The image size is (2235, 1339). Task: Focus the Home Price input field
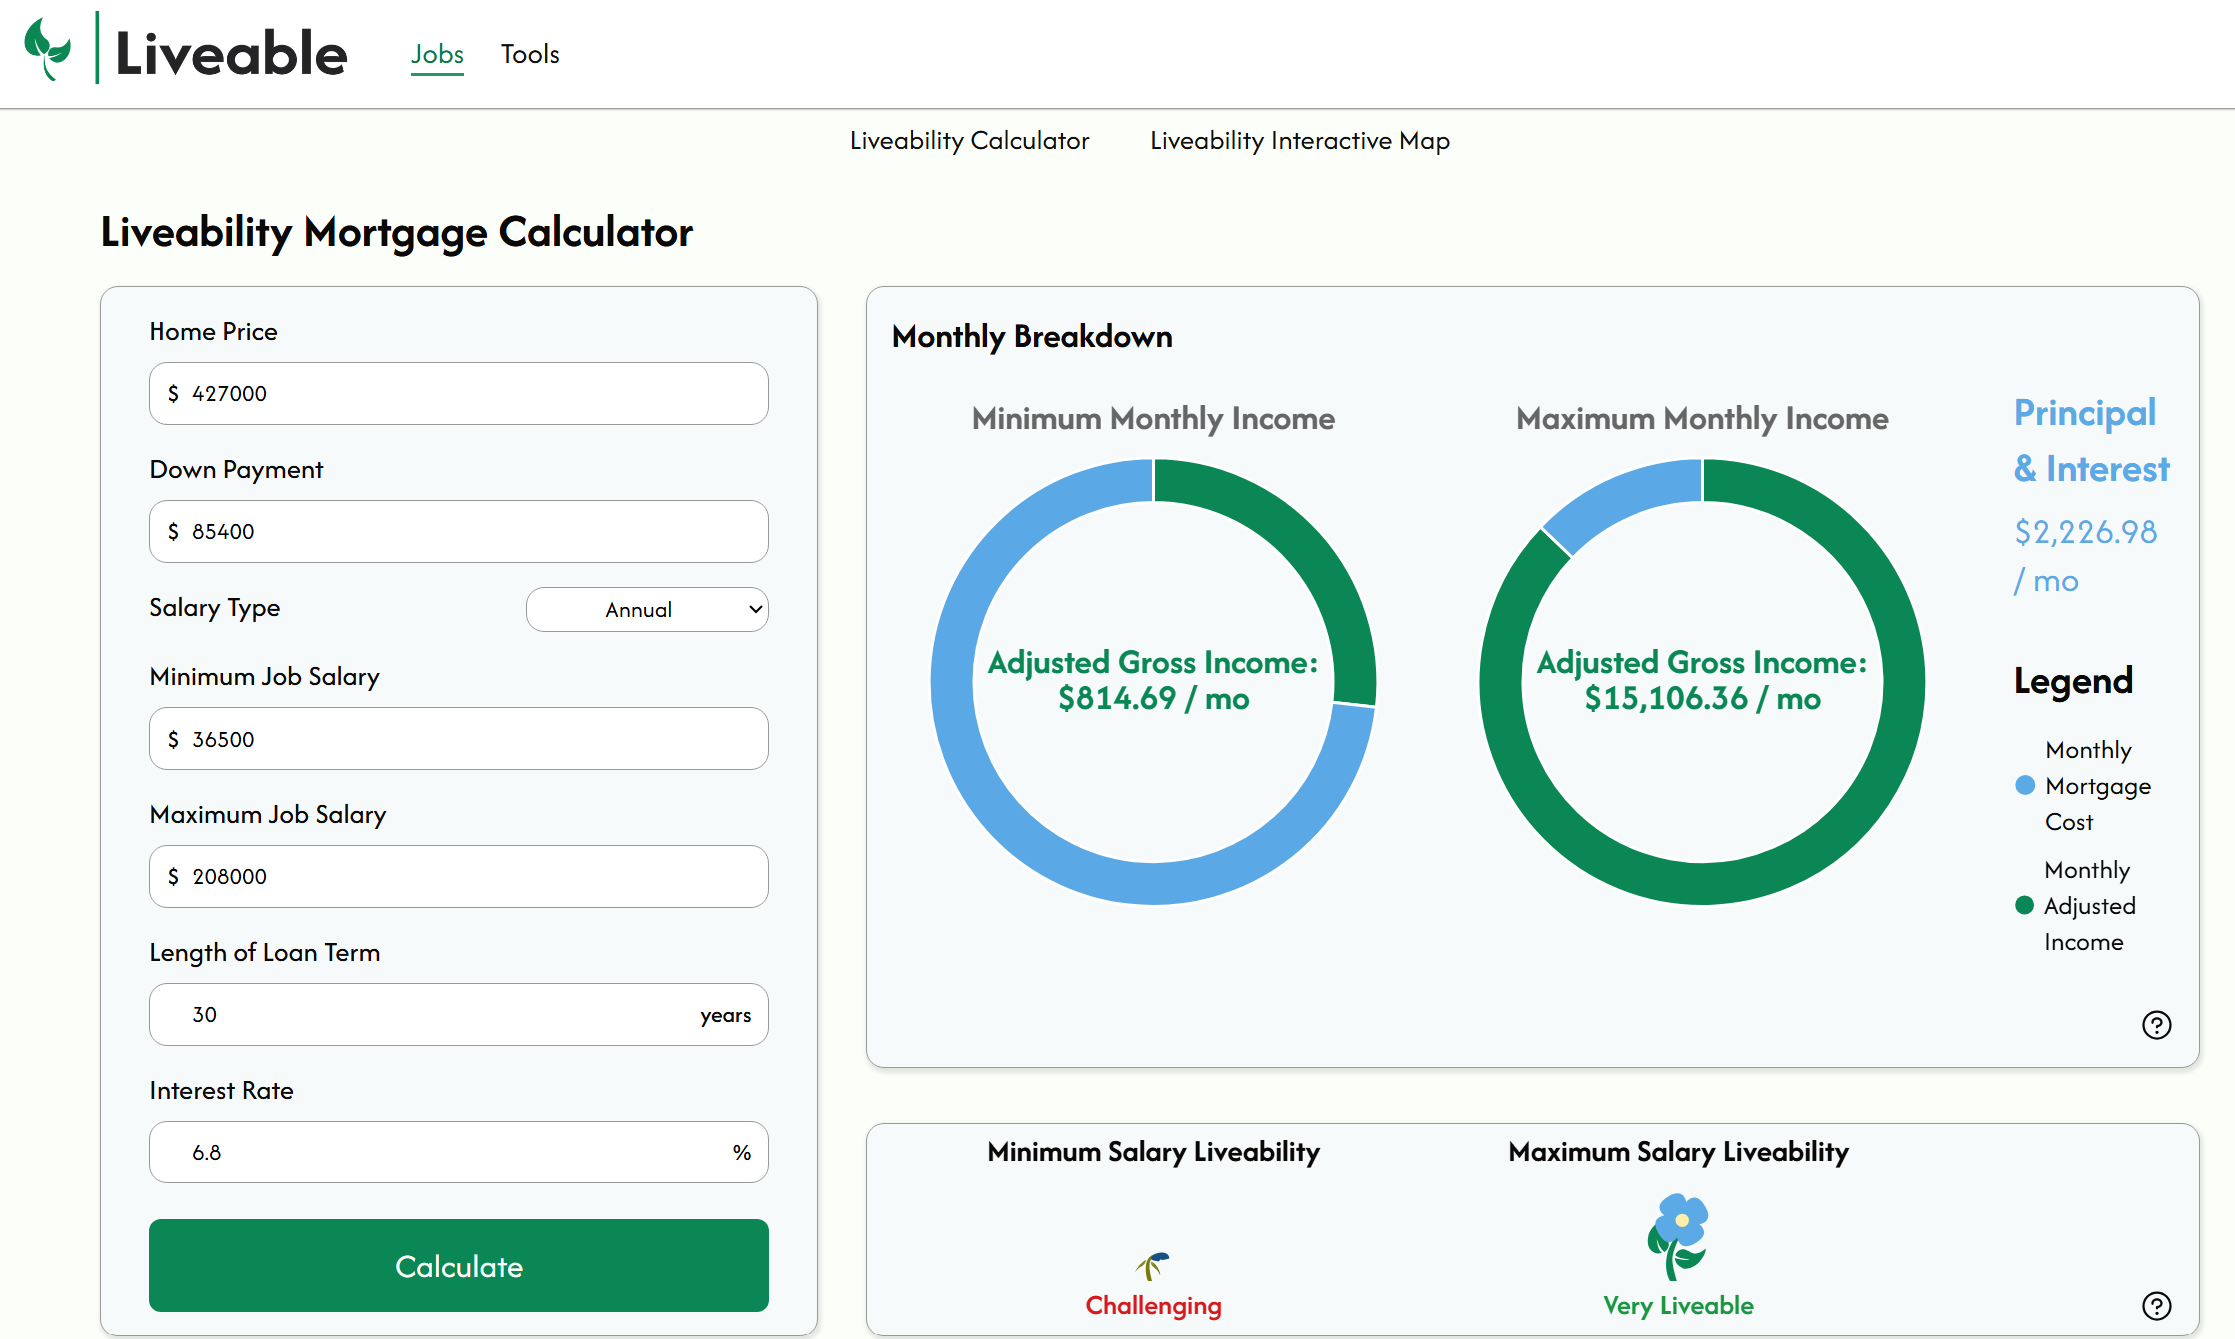[459, 393]
